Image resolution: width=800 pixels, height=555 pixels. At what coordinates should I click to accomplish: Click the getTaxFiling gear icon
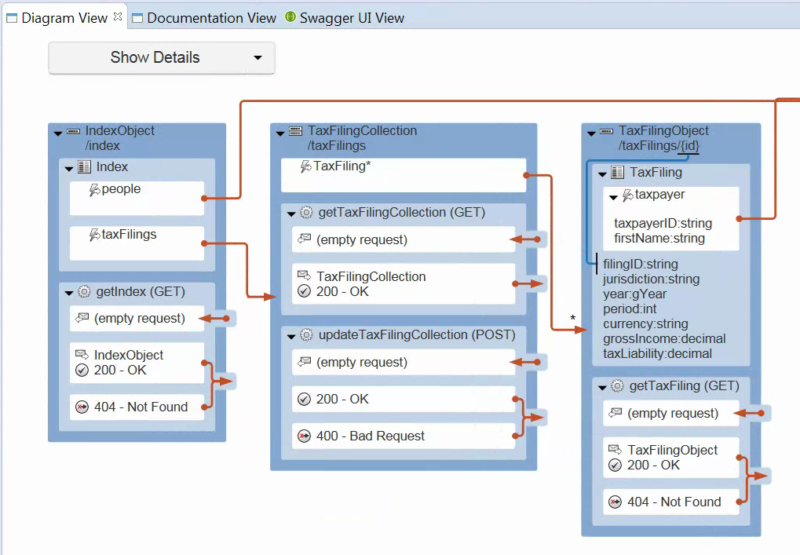tap(617, 386)
